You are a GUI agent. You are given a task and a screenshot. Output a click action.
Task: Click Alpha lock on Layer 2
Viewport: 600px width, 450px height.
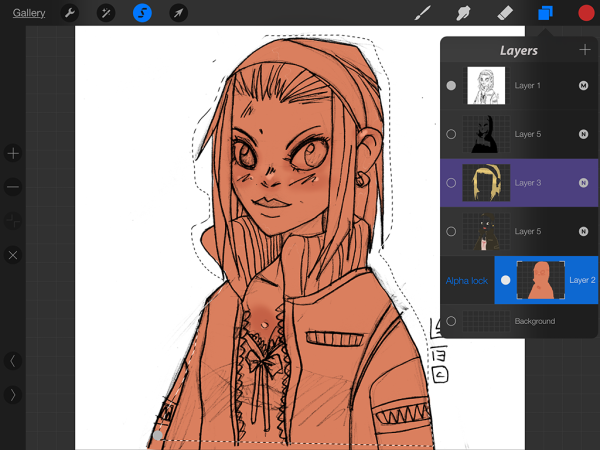468,281
